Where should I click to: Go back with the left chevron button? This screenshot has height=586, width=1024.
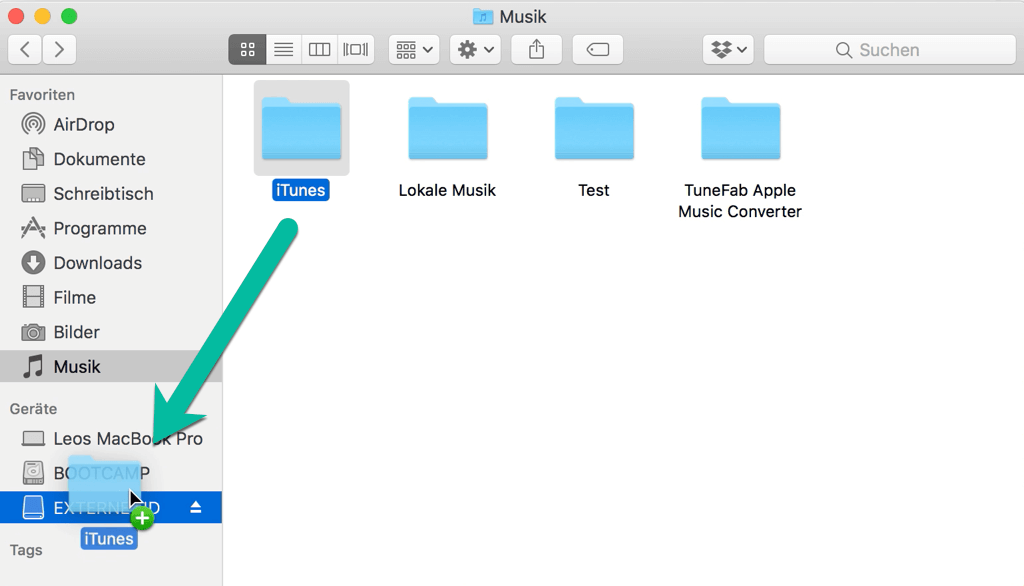click(x=25, y=50)
